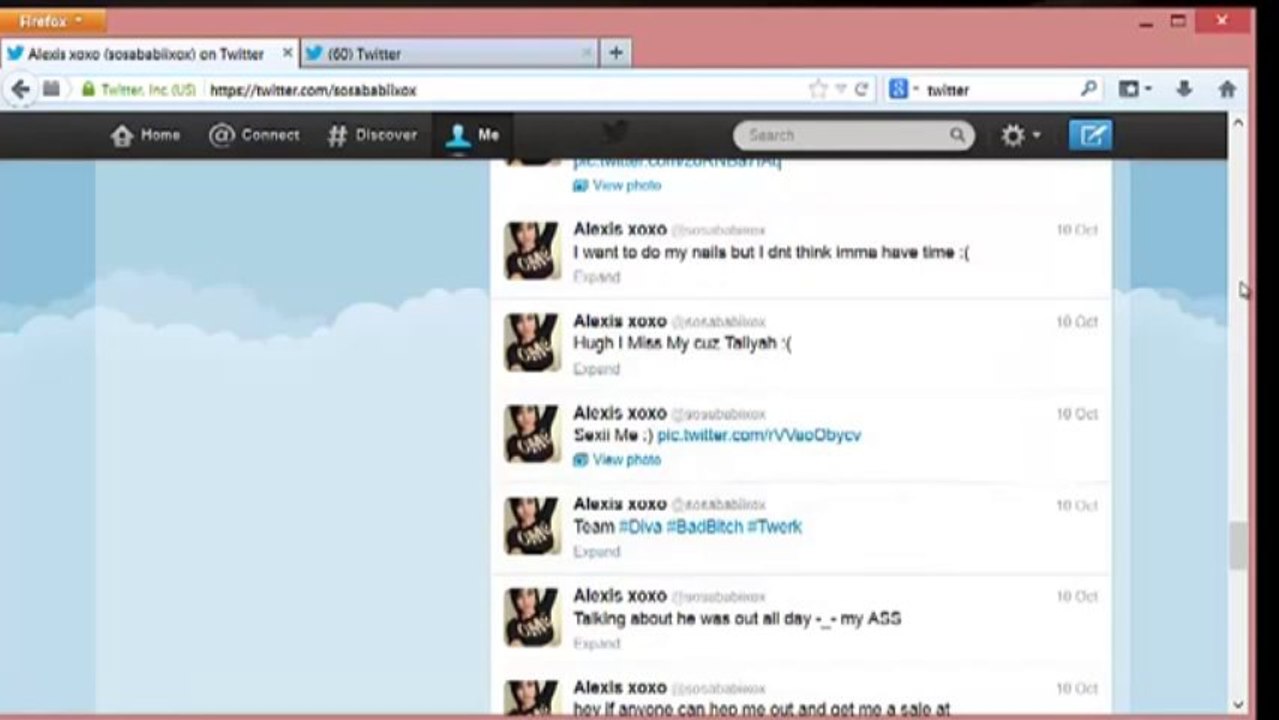
Task: Click the Twitter search magnifier icon
Action: (957, 135)
